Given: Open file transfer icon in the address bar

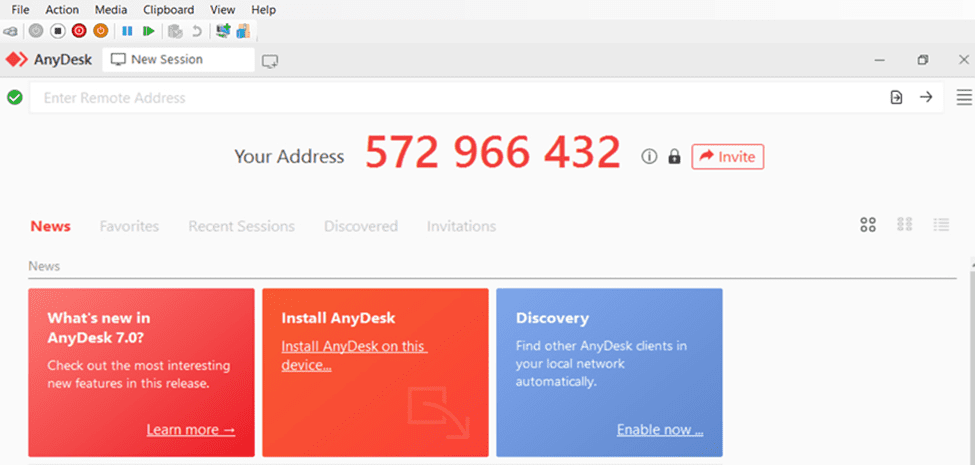Looking at the screenshot, I should 896,97.
